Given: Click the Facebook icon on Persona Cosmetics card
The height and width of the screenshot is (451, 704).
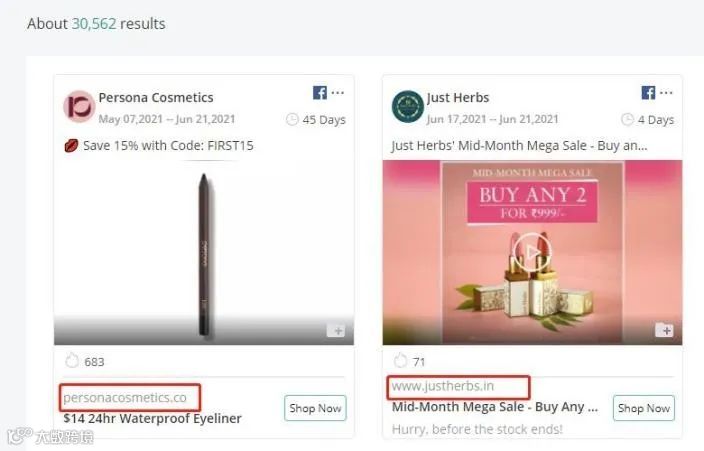Looking at the screenshot, I should point(320,93).
